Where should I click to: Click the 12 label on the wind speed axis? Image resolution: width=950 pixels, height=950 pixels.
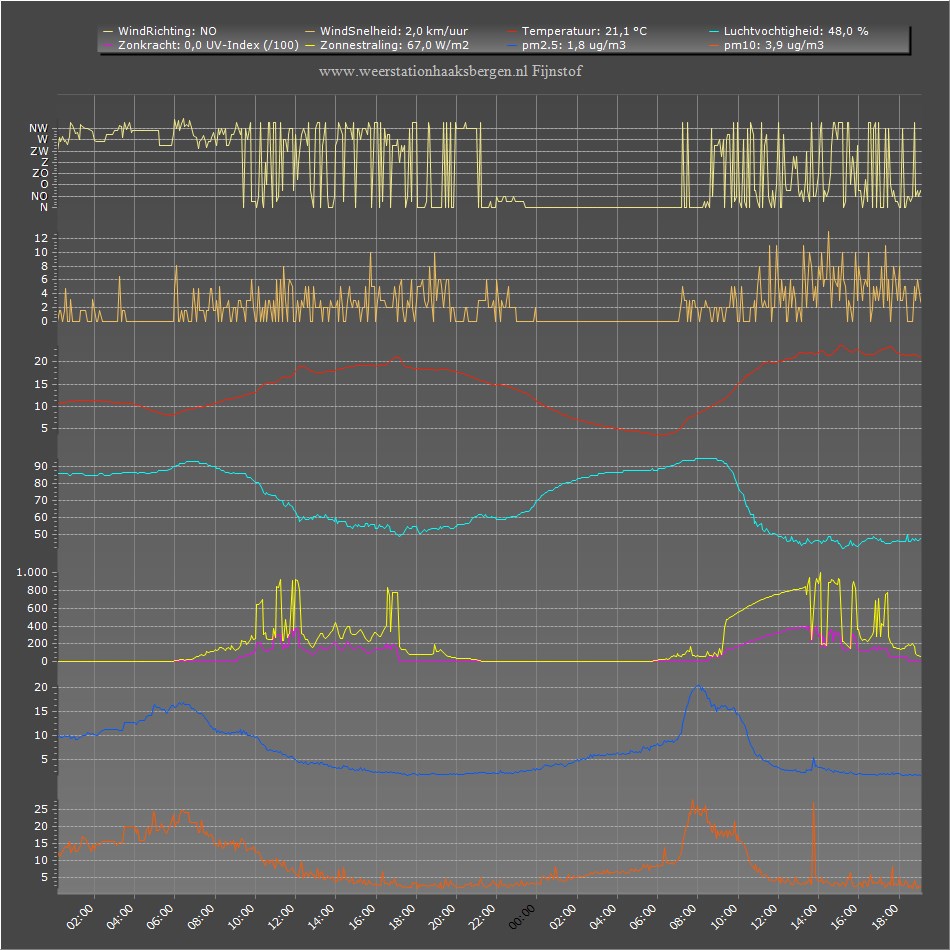[41, 238]
